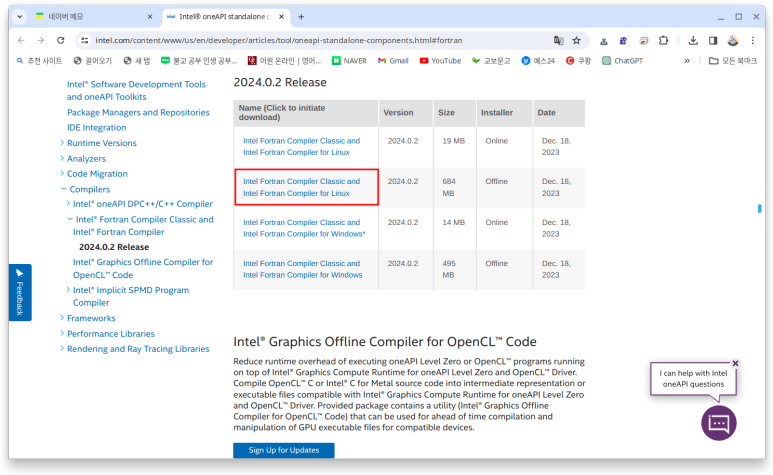Image resolution: width=773 pixels, height=475 pixels.
Task: Open the 모든 북마크 folder
Action: click(733, 61)
